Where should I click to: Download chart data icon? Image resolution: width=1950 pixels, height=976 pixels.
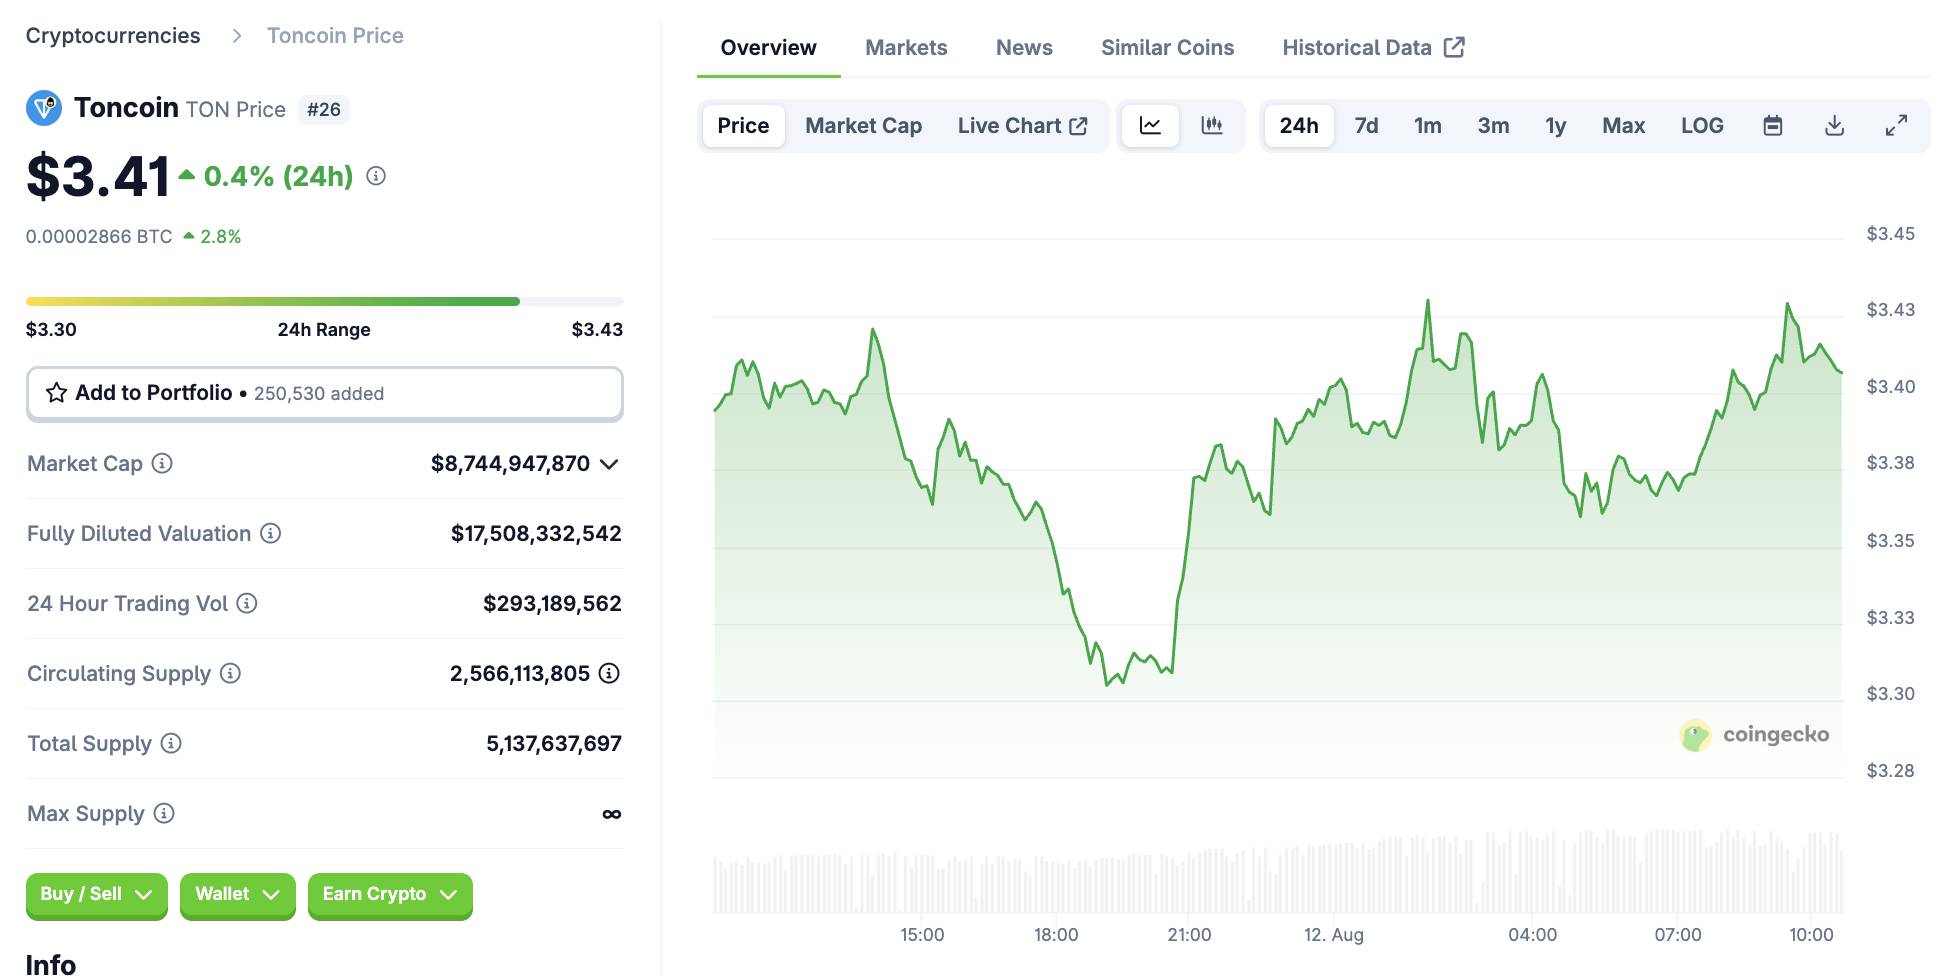coord(1834,126)
